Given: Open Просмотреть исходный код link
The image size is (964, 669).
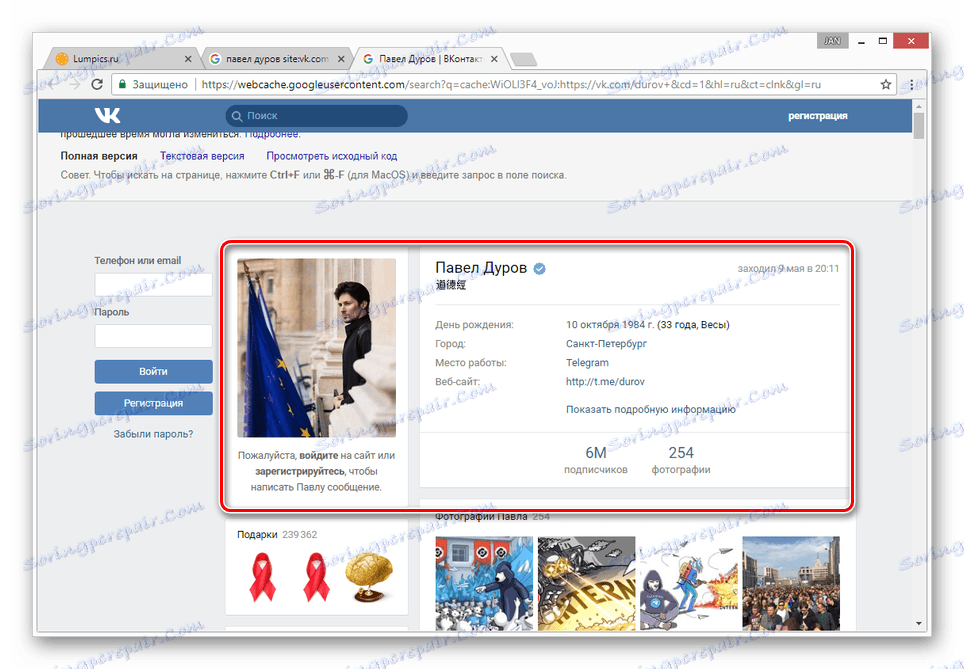Looking at the screenshot, I should pyautogui.click(x=331, y=156).
